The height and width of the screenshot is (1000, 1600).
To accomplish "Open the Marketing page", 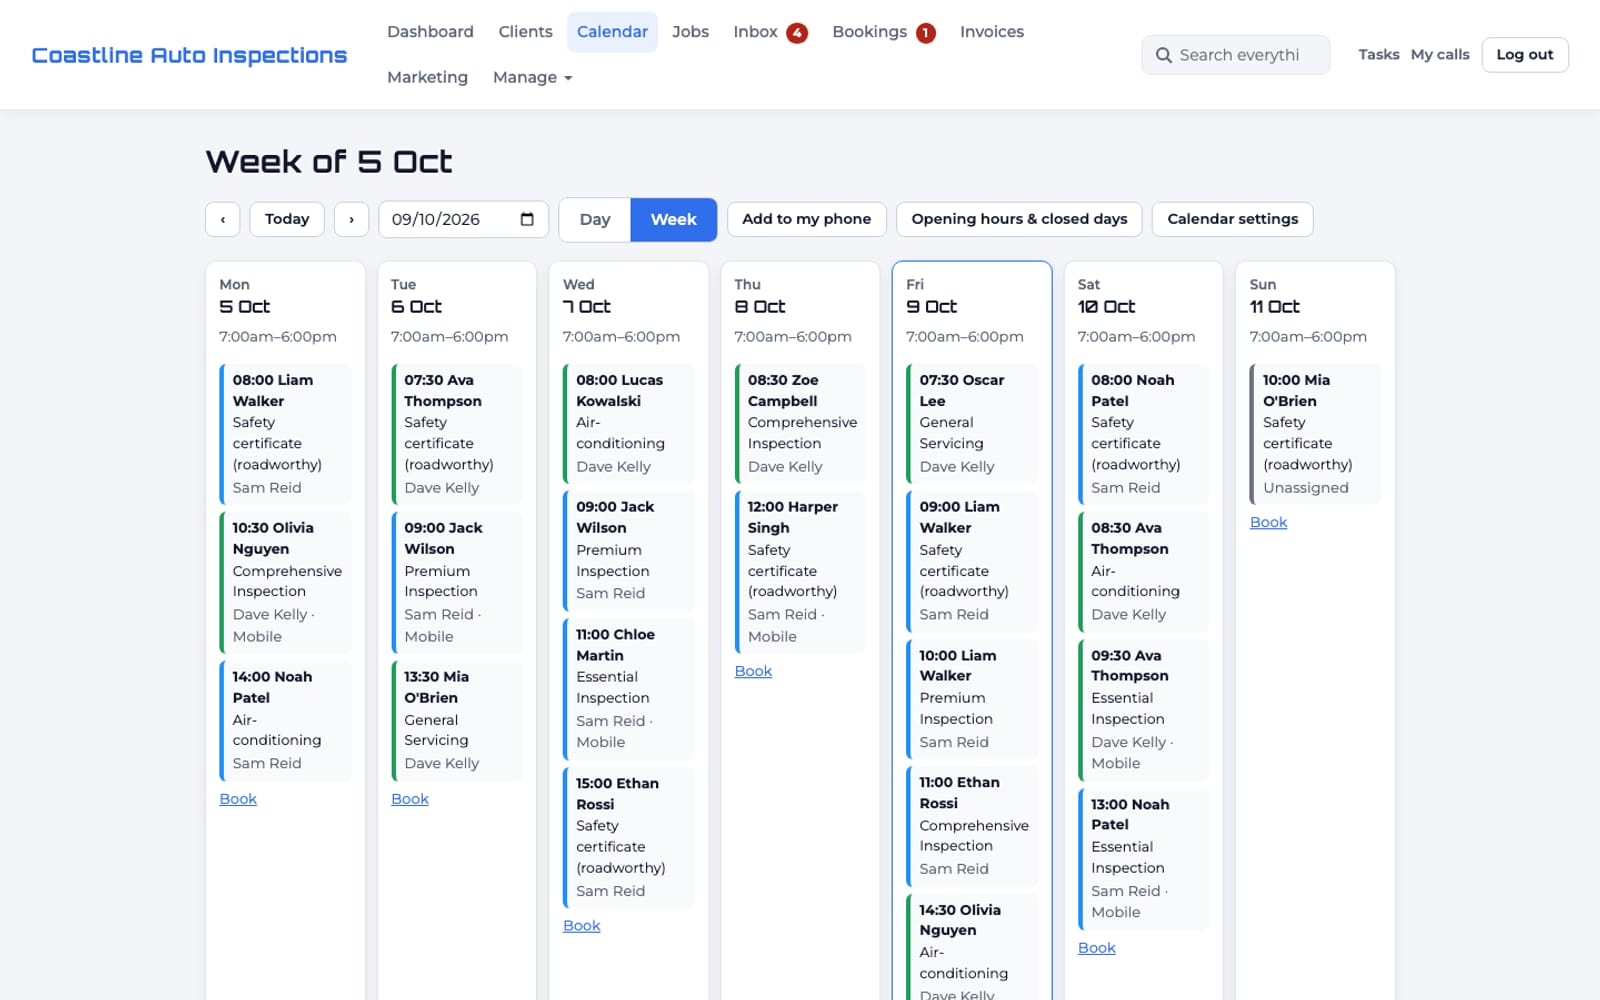I will 427,77.
